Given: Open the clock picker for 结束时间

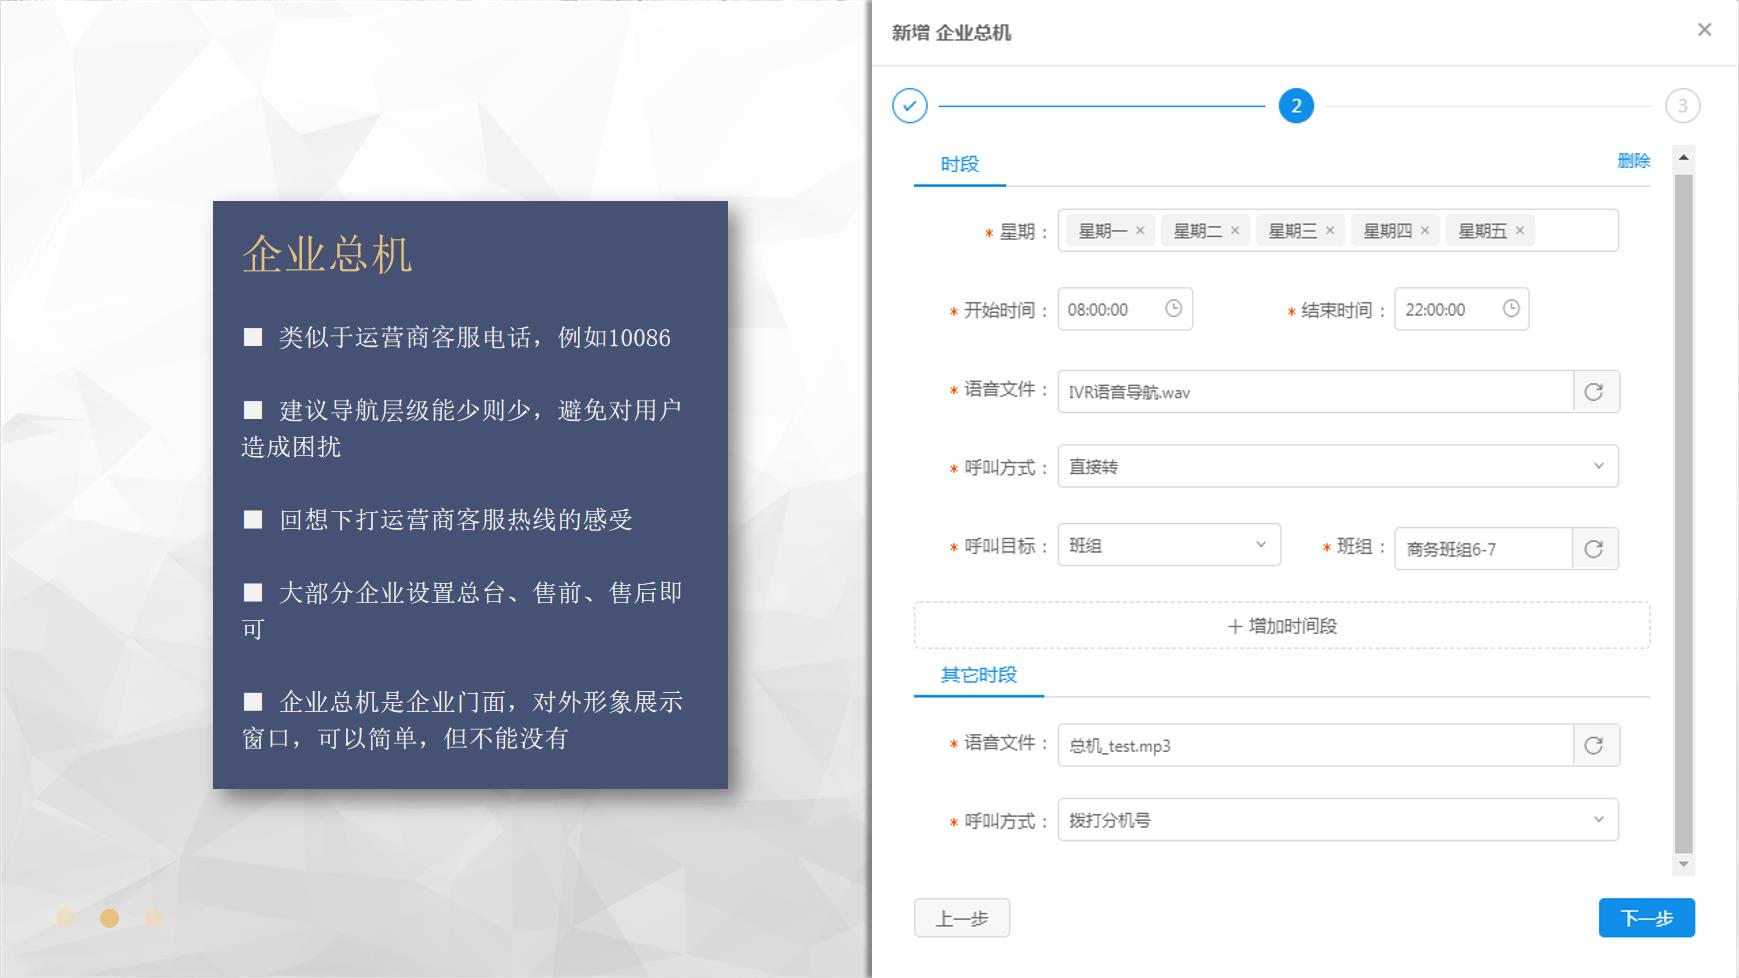Looking at the screenshot, I should click(1511, 309).
